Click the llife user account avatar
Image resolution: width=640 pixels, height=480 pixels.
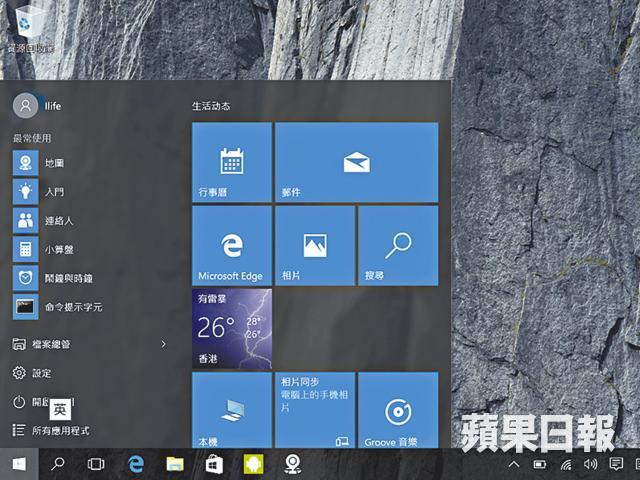(25, 106)
